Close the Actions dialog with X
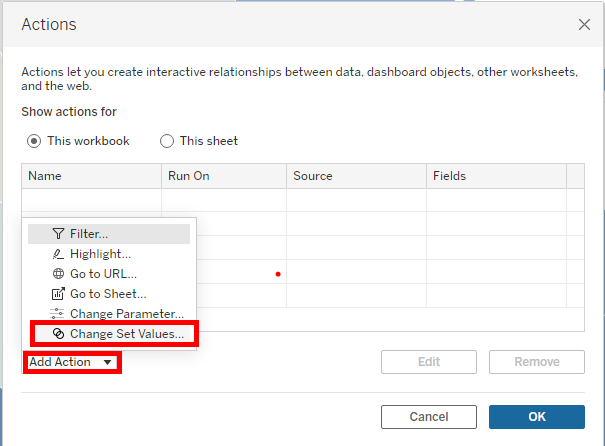The height and width of the screenshot is (446, 605). click(584, 24)
